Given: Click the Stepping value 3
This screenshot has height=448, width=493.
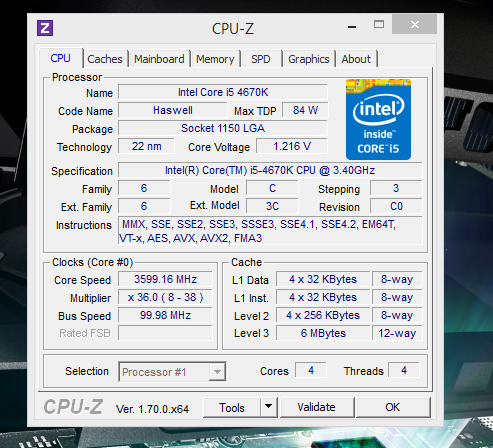Looking at the screenshot, I should pos(396,188).
